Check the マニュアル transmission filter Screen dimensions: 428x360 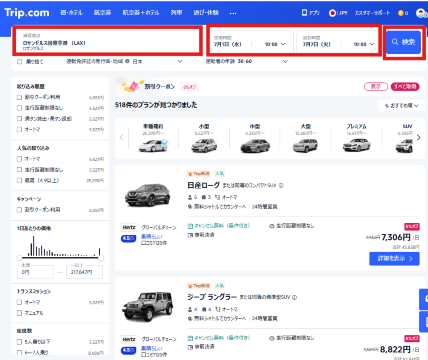[x=20, y=313]
